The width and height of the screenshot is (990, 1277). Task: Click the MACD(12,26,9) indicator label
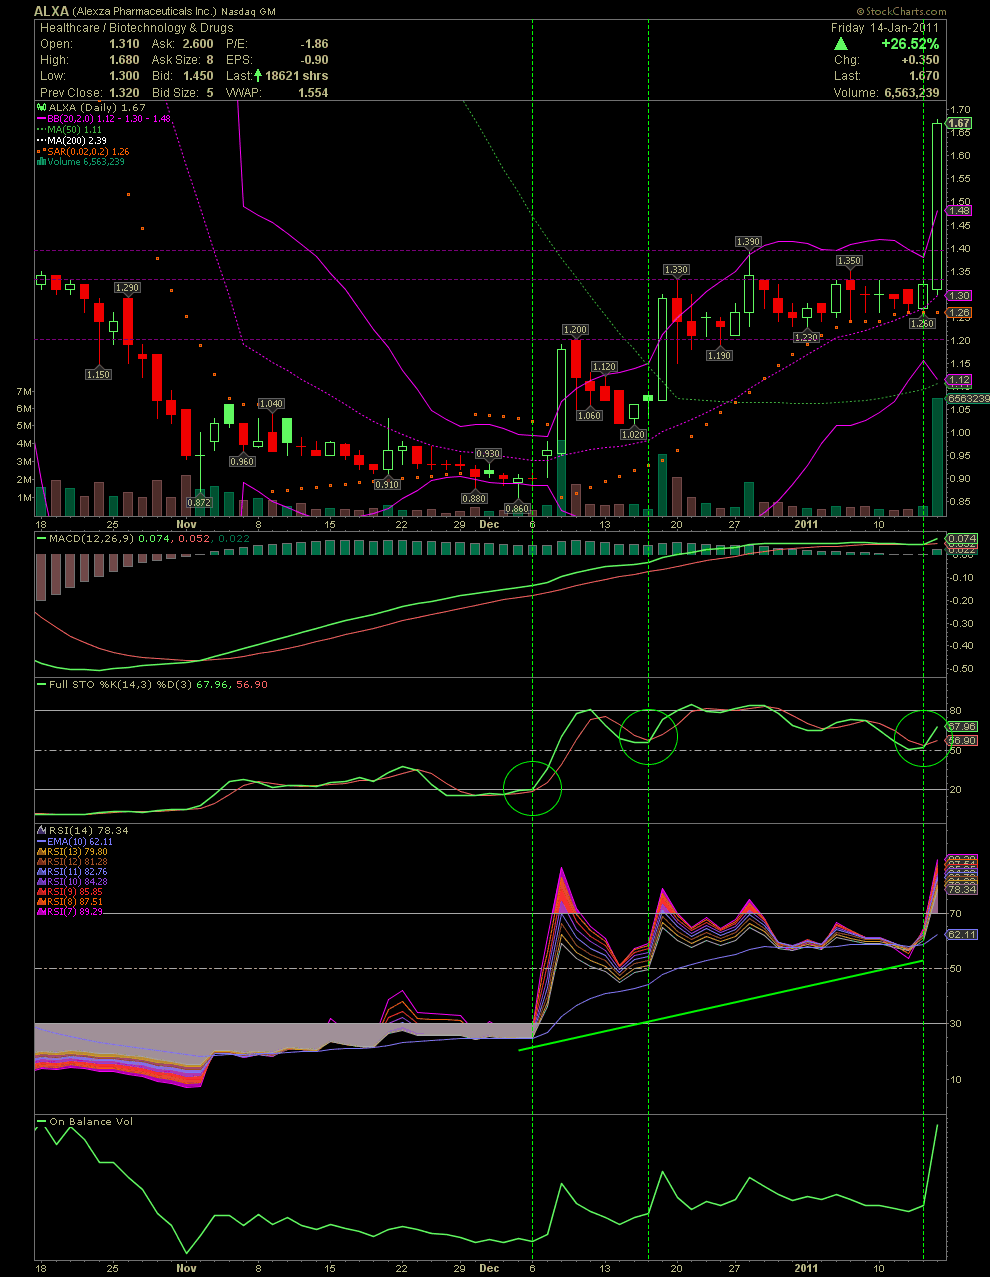click(x=90, y=539)
